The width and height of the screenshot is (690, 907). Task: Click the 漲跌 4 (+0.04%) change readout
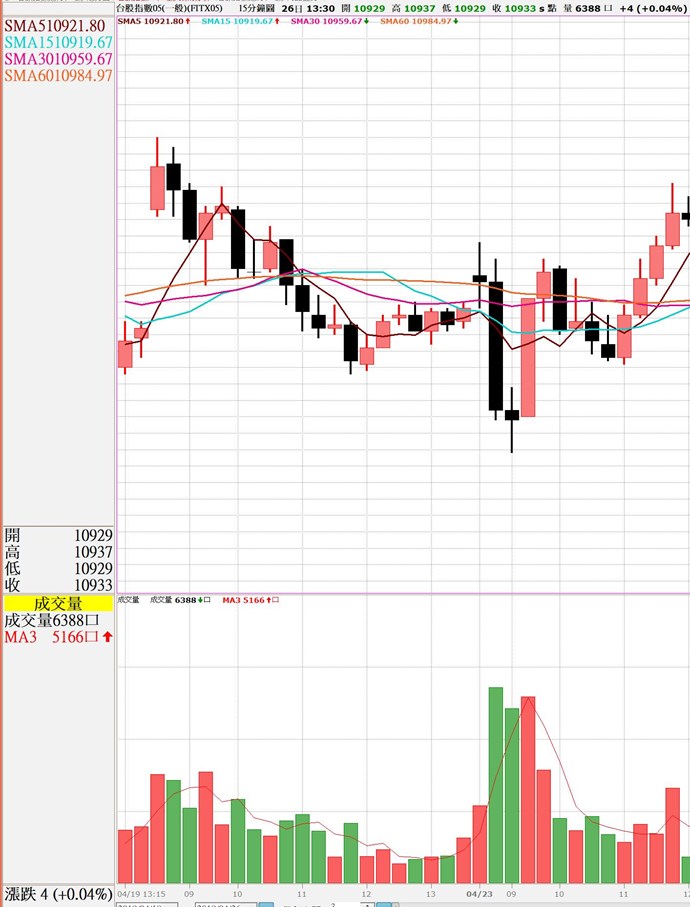click(x=58, y=893)
